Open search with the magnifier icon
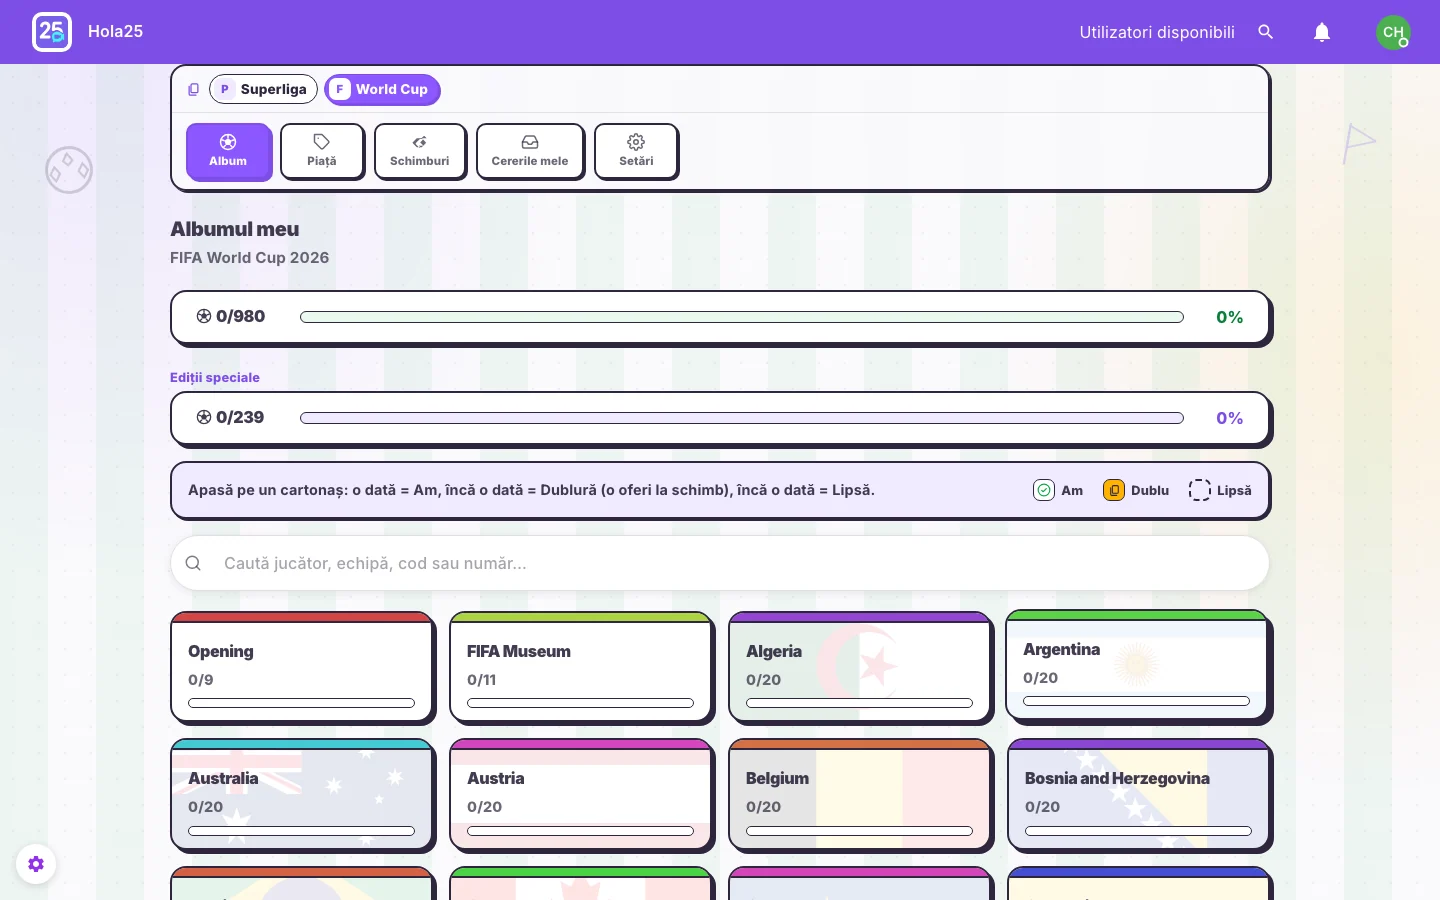 pyautogui.click(x=1266, y=32)
